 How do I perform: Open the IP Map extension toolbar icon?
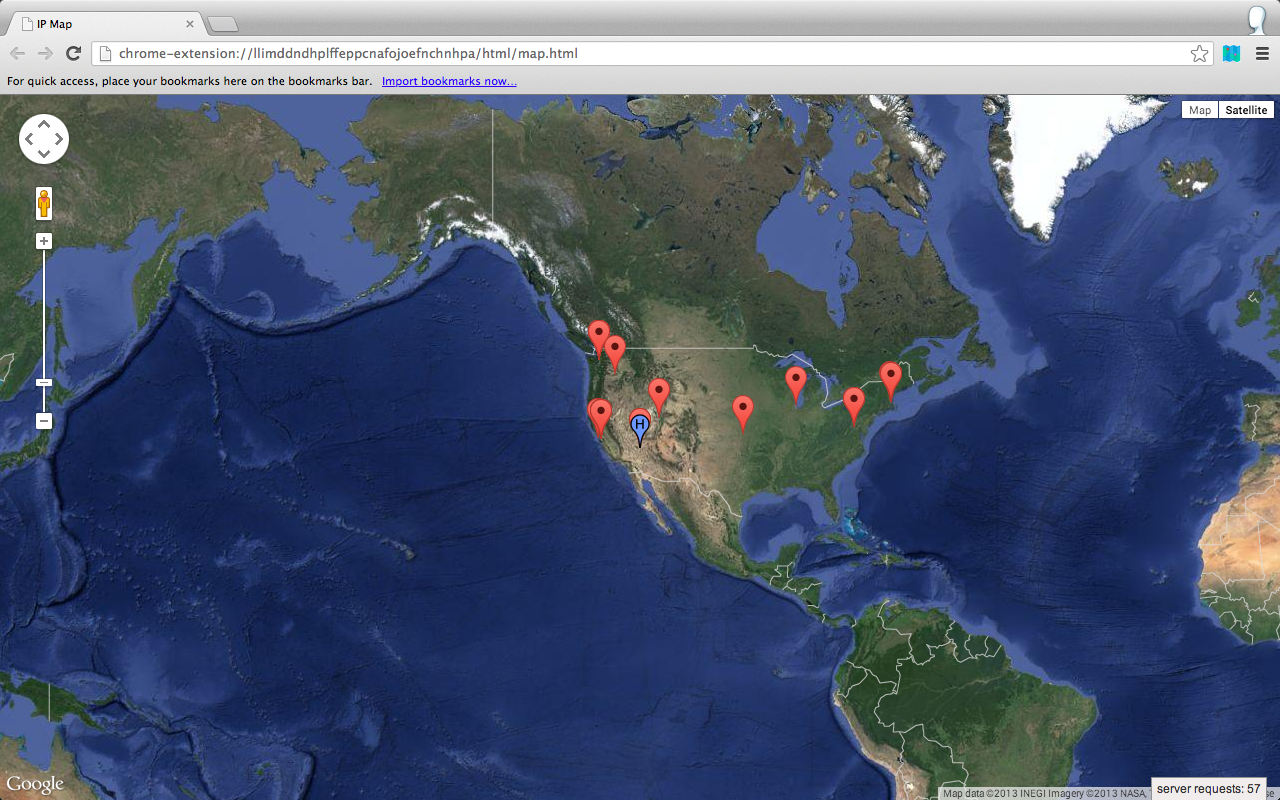[1231, 53]
